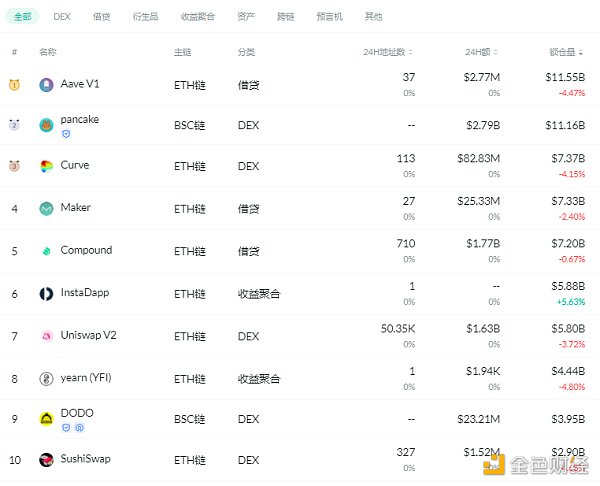Open the Aave V1 project link

(x=80, y=84)
